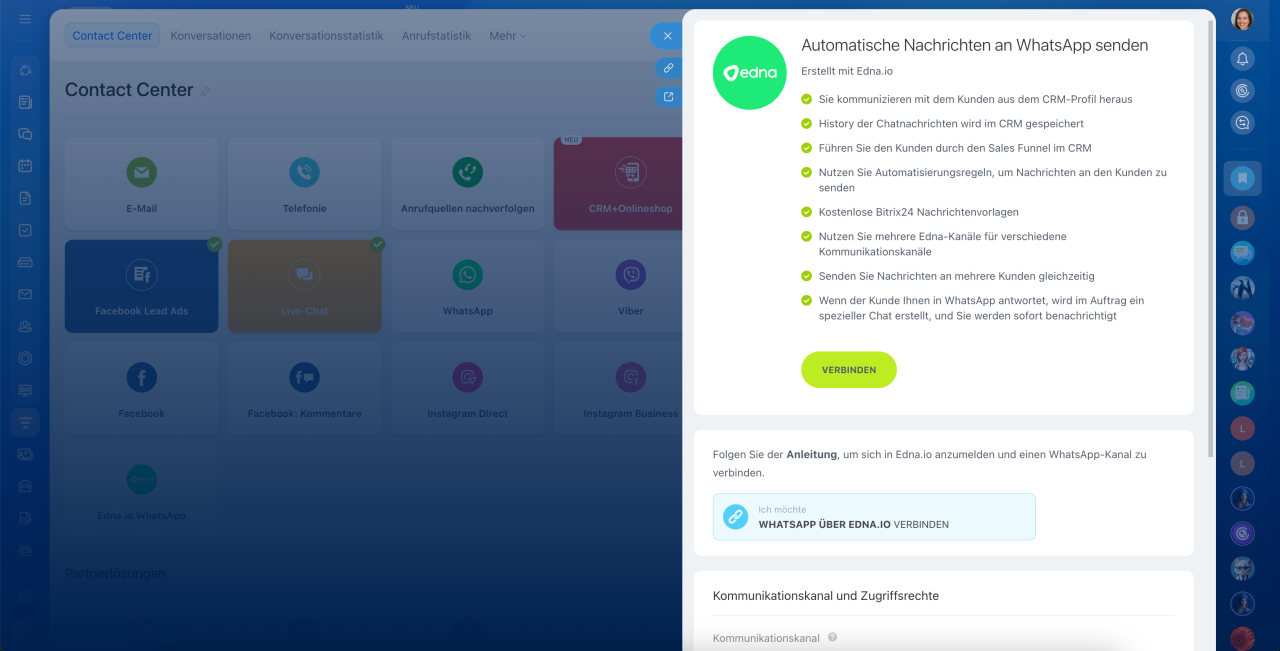The image size is (1280, 651).
Task: Open the hamburger menu icon
Action: click(x=25, y=19)
